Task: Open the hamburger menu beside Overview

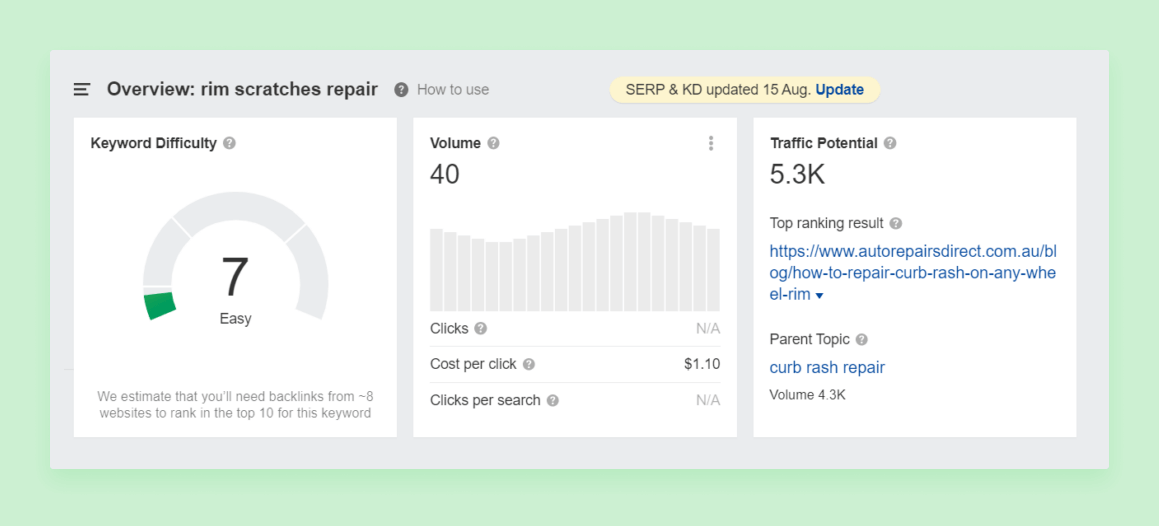Action: [81, 89]
